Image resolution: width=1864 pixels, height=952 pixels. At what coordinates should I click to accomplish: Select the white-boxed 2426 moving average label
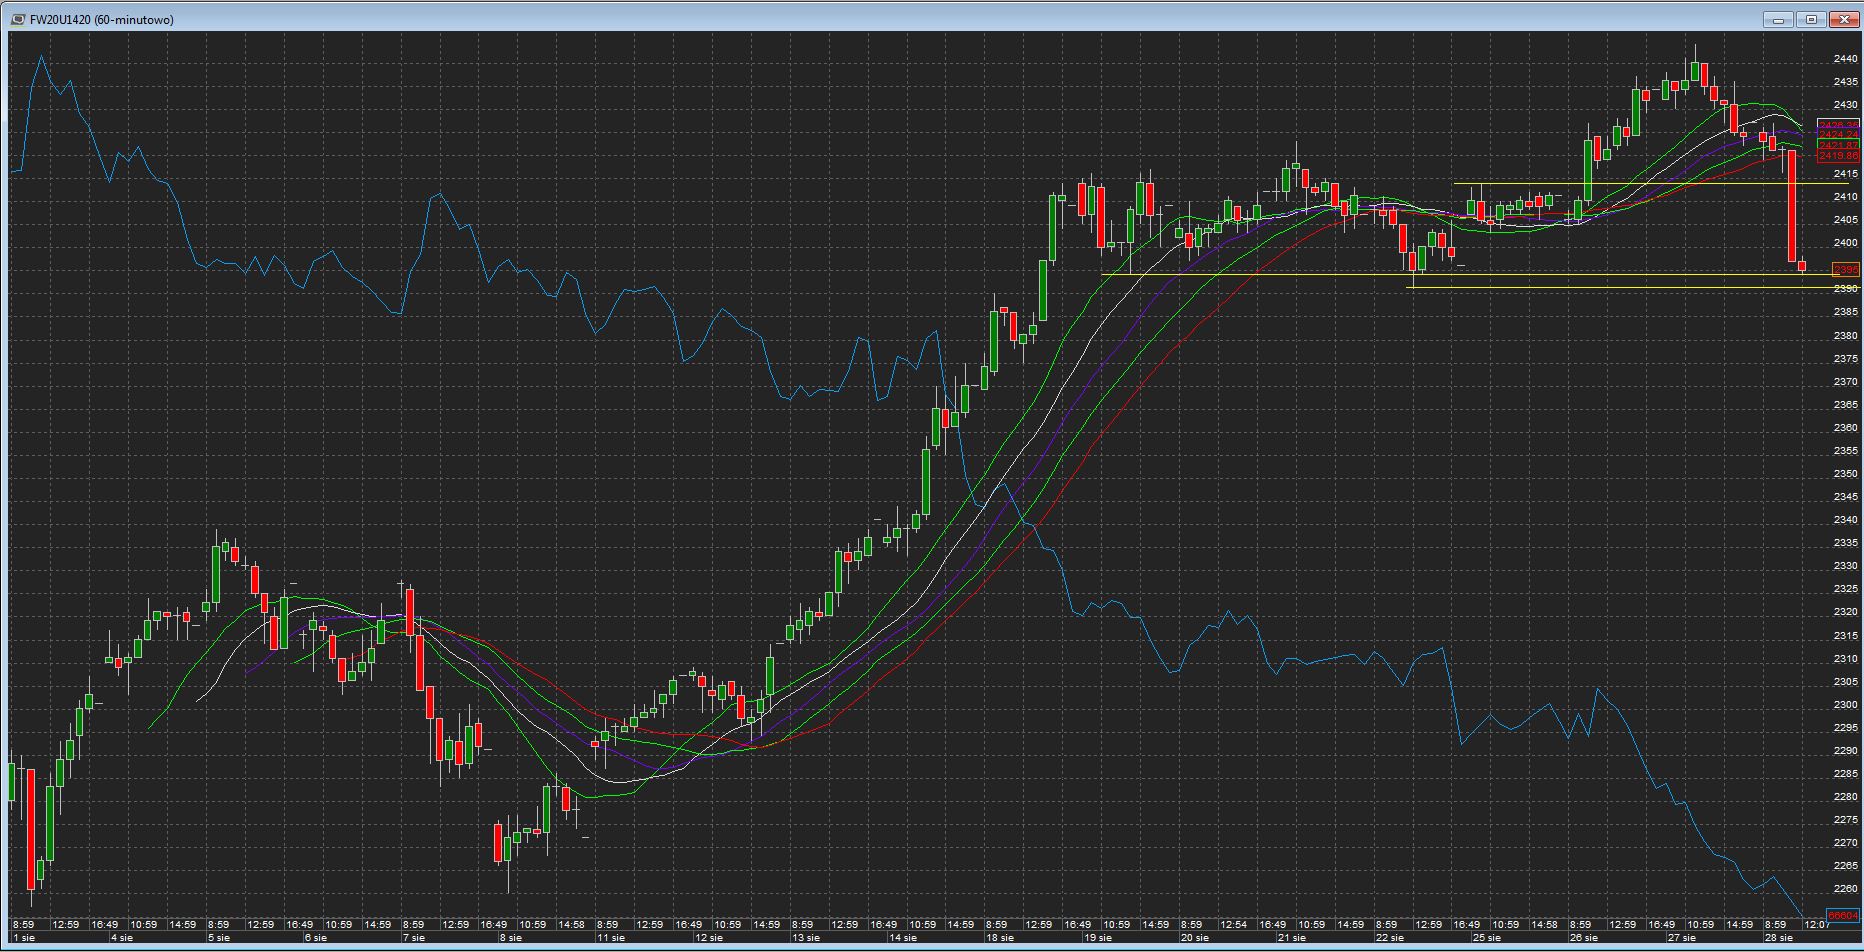click(x=1839, y=125)
